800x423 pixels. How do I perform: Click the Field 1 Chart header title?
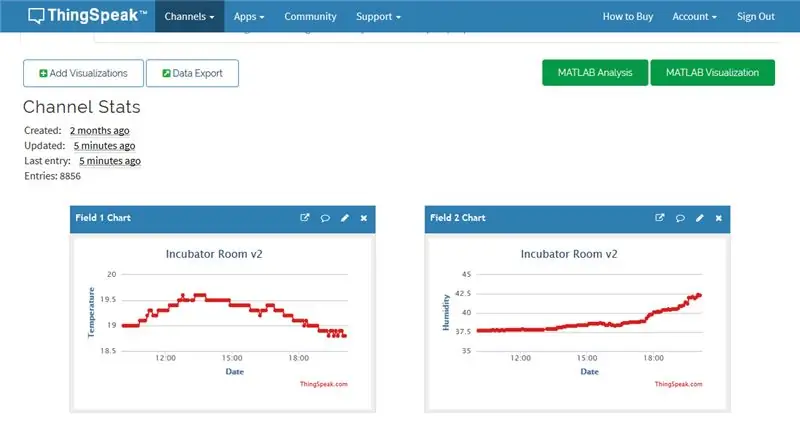(103, 218)
